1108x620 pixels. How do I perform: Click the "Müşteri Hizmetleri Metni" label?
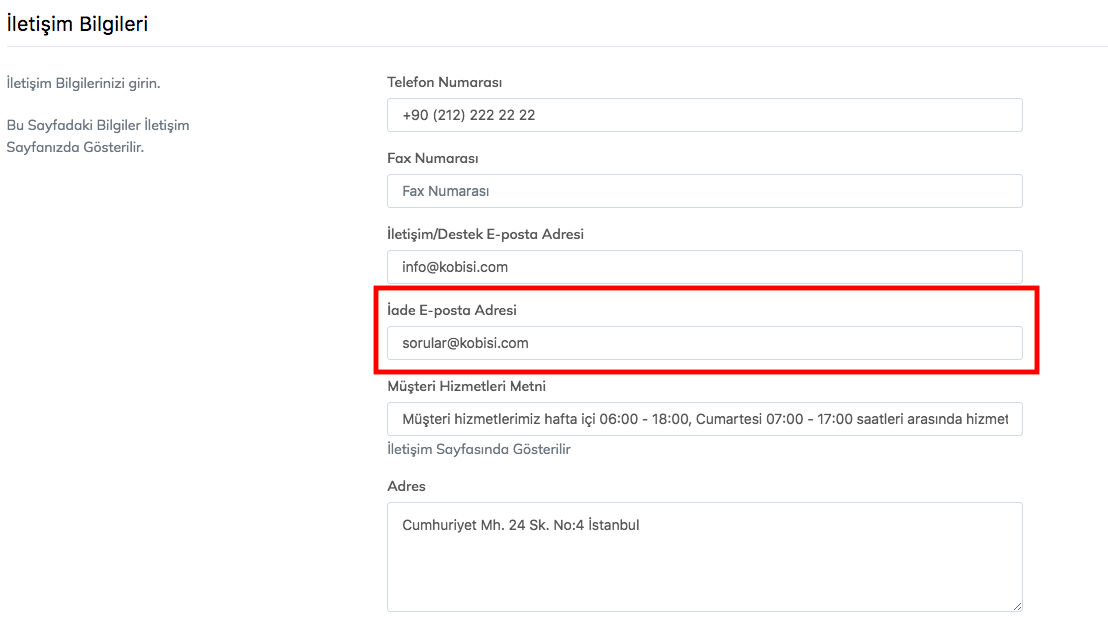pos(466,386)
